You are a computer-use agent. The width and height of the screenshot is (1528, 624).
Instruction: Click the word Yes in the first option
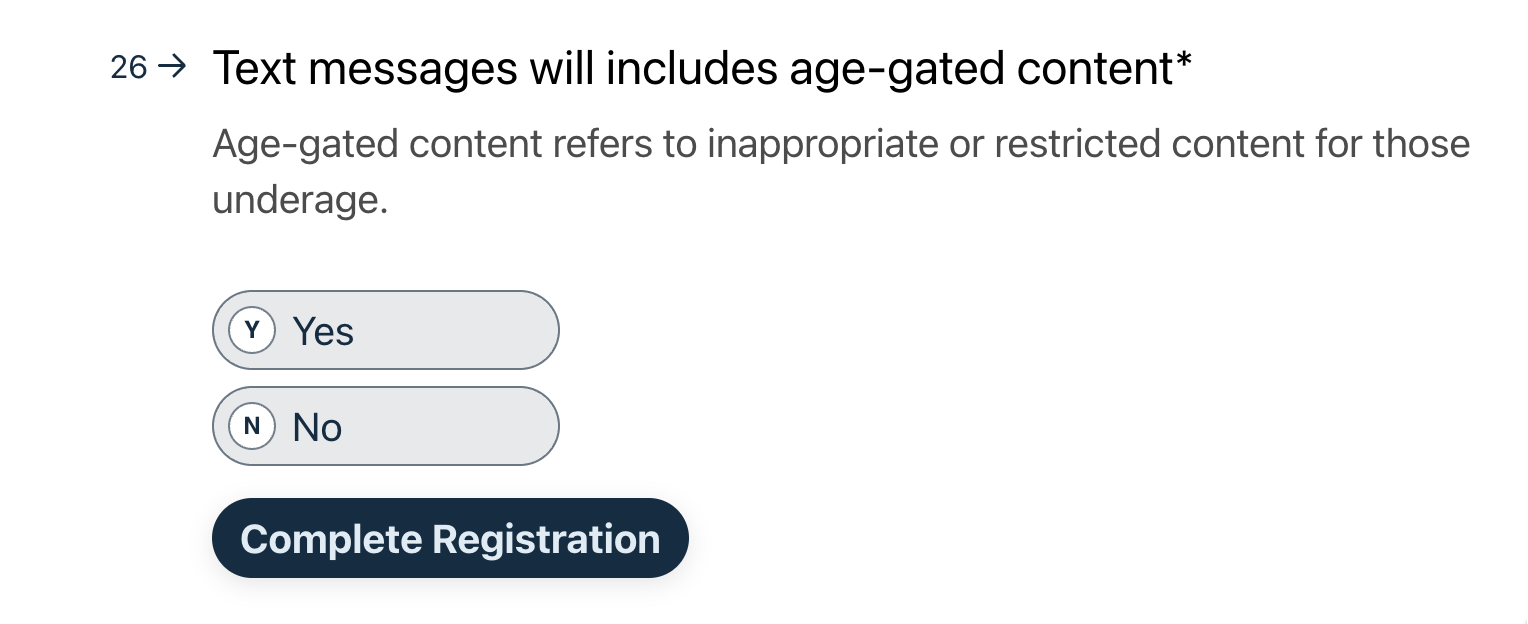point(323,331)
